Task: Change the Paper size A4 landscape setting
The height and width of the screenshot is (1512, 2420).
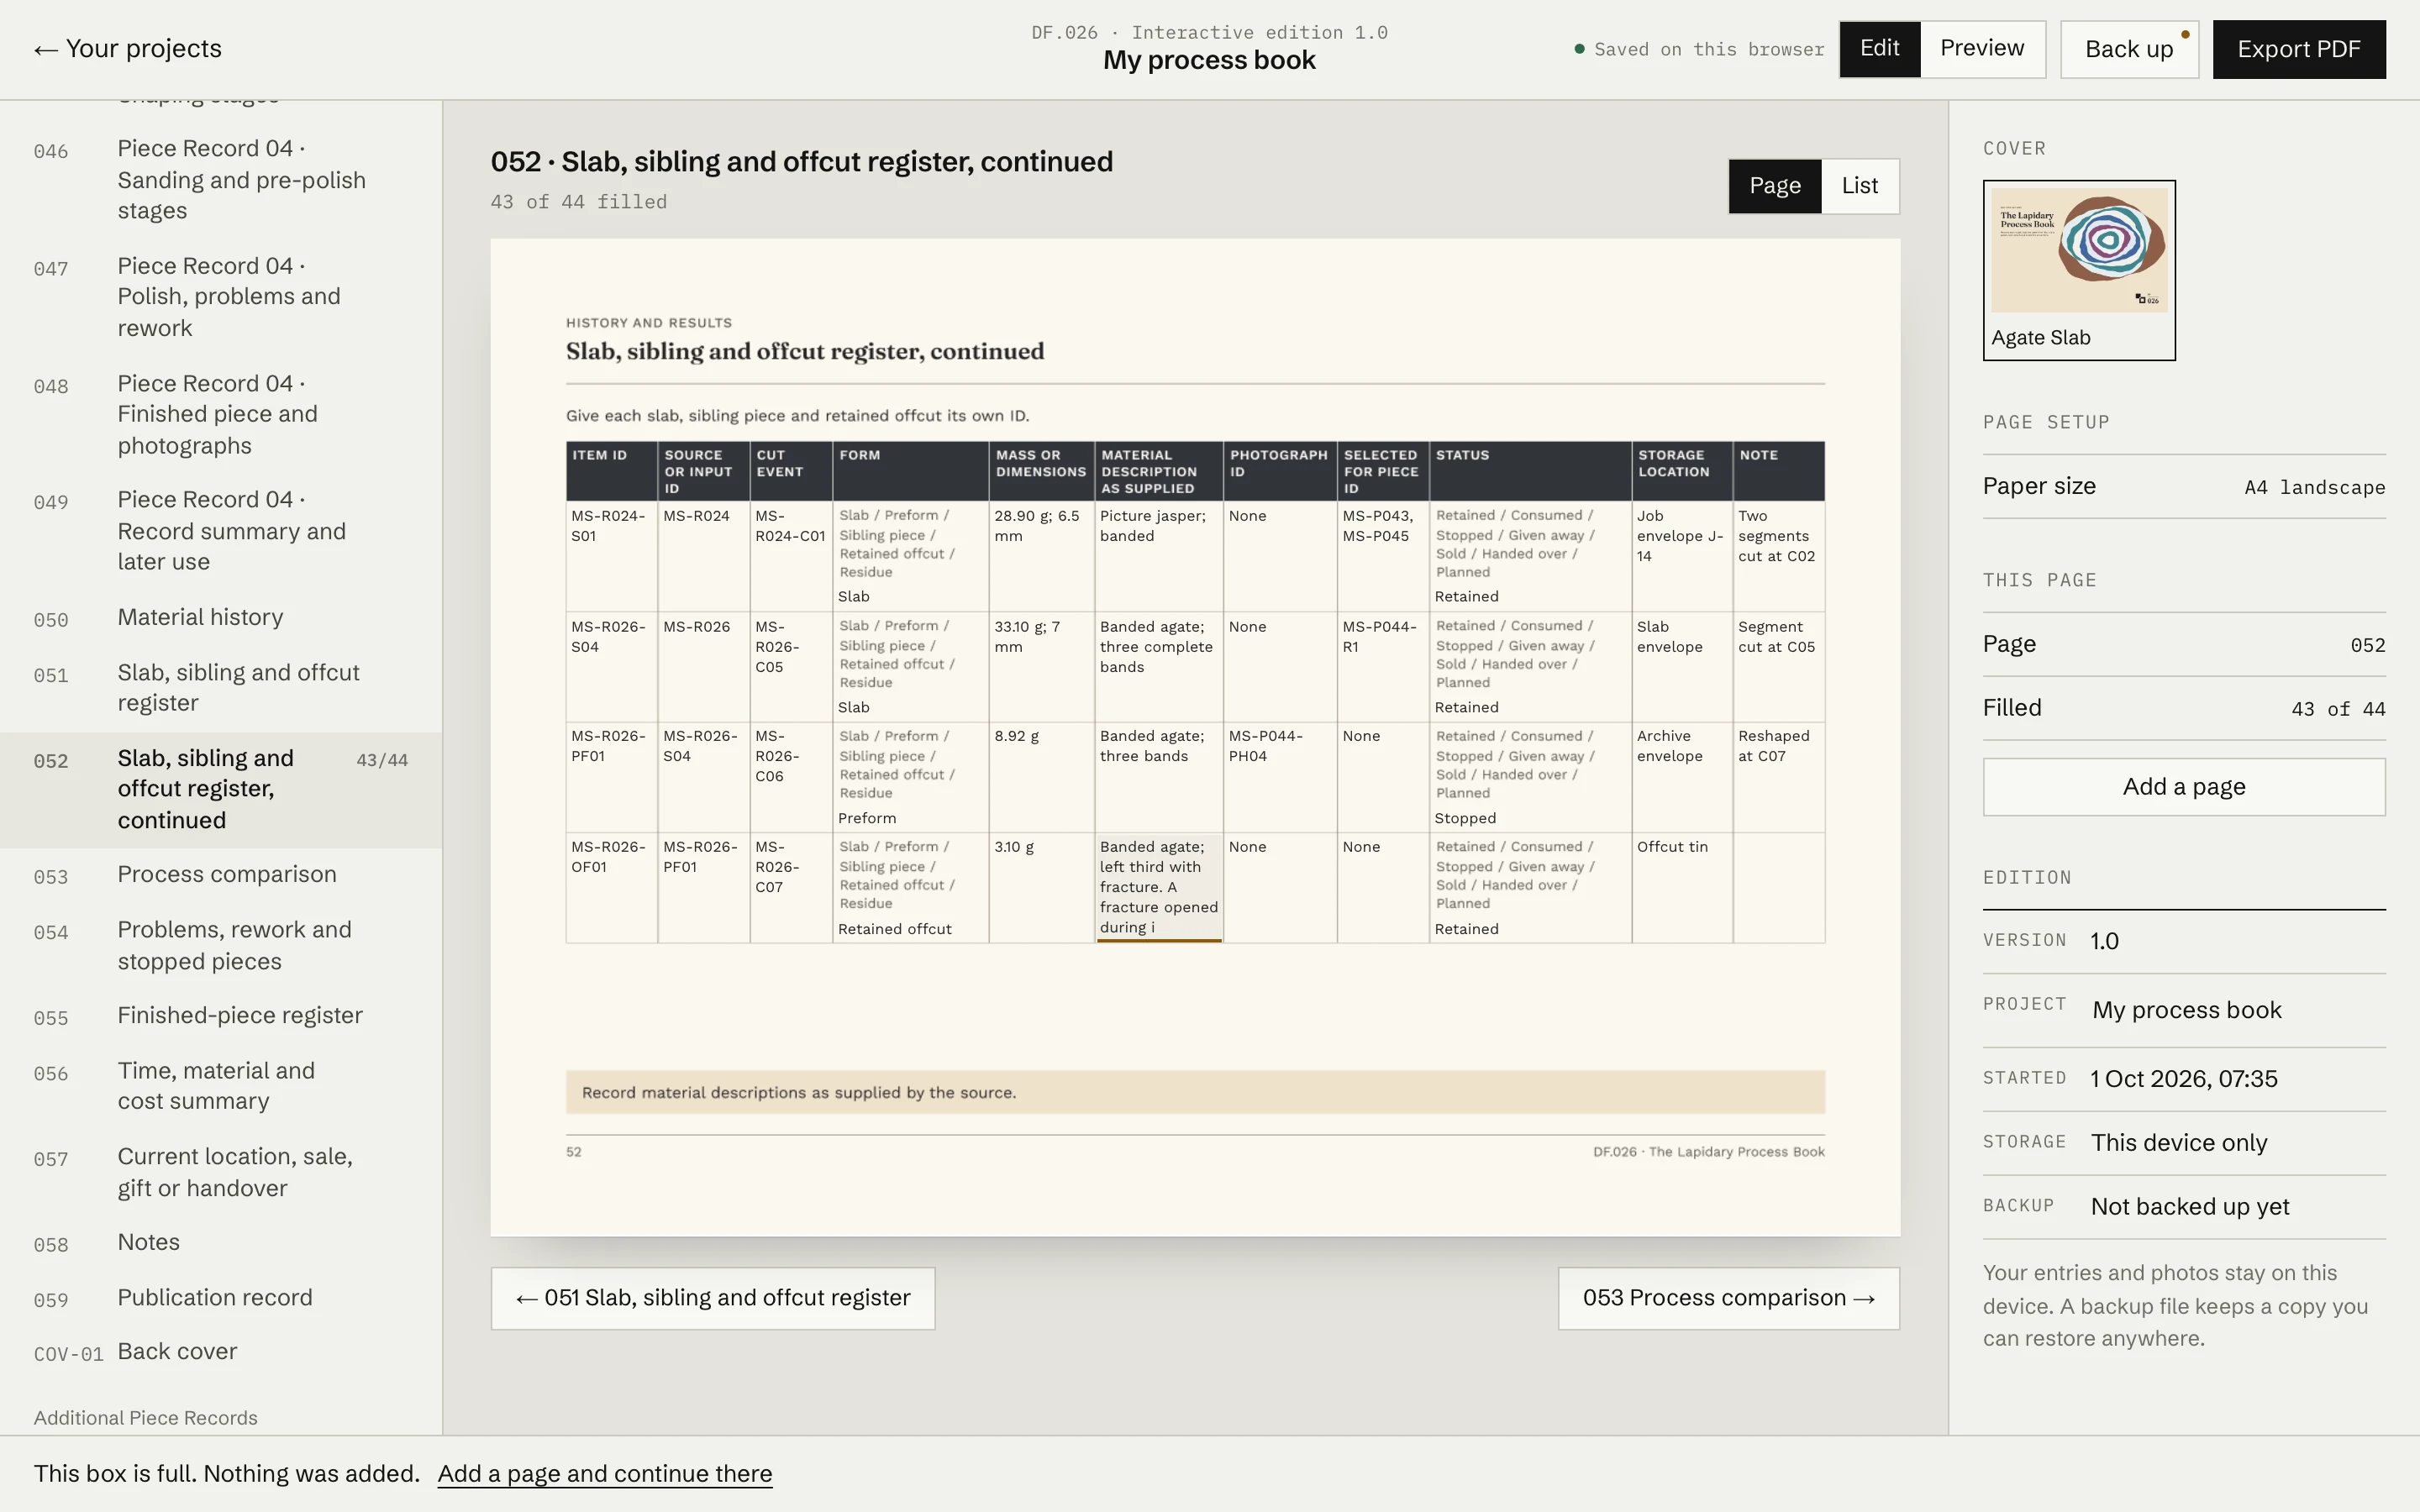Action: pyautogui.click(x=2184, y=487)
